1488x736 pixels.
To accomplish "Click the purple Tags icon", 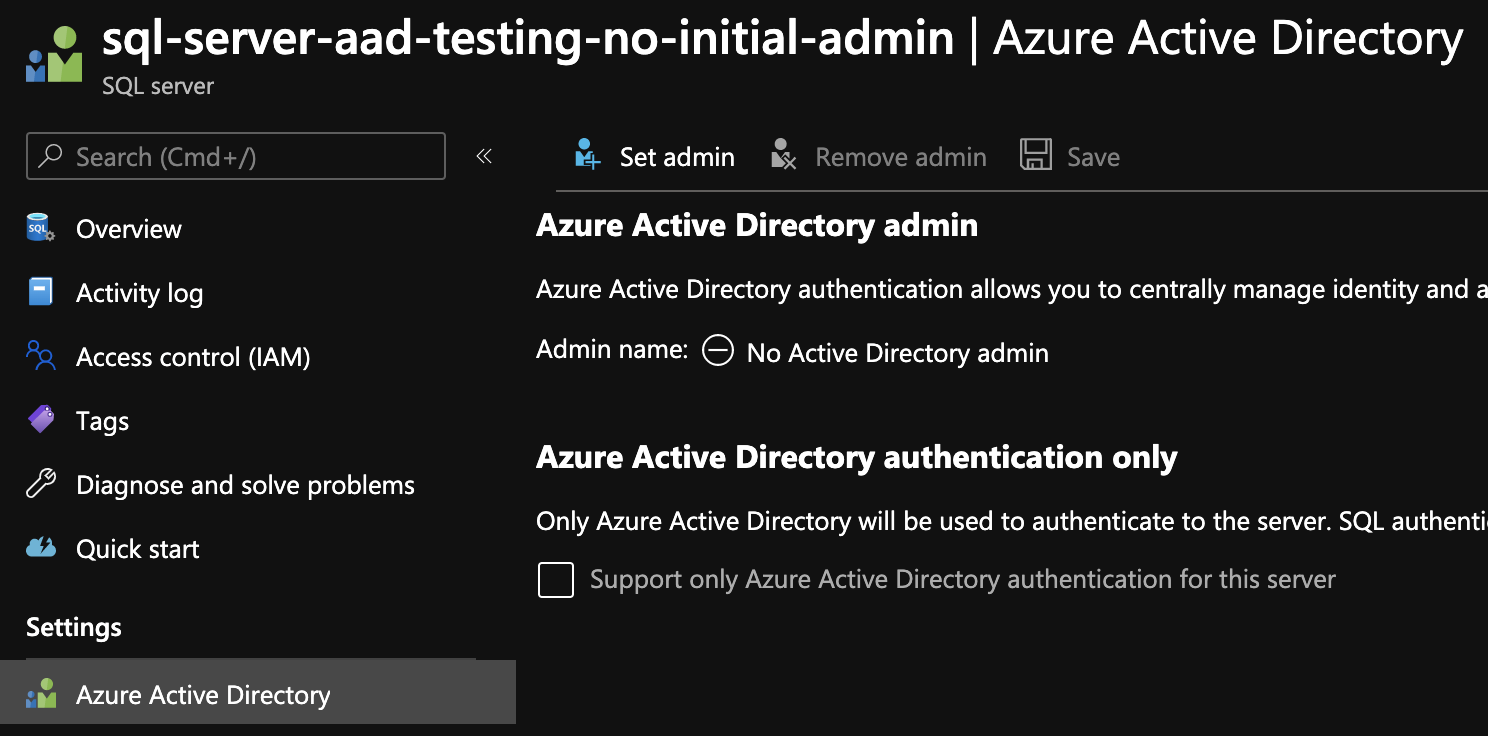I will [x=41, y=420].
